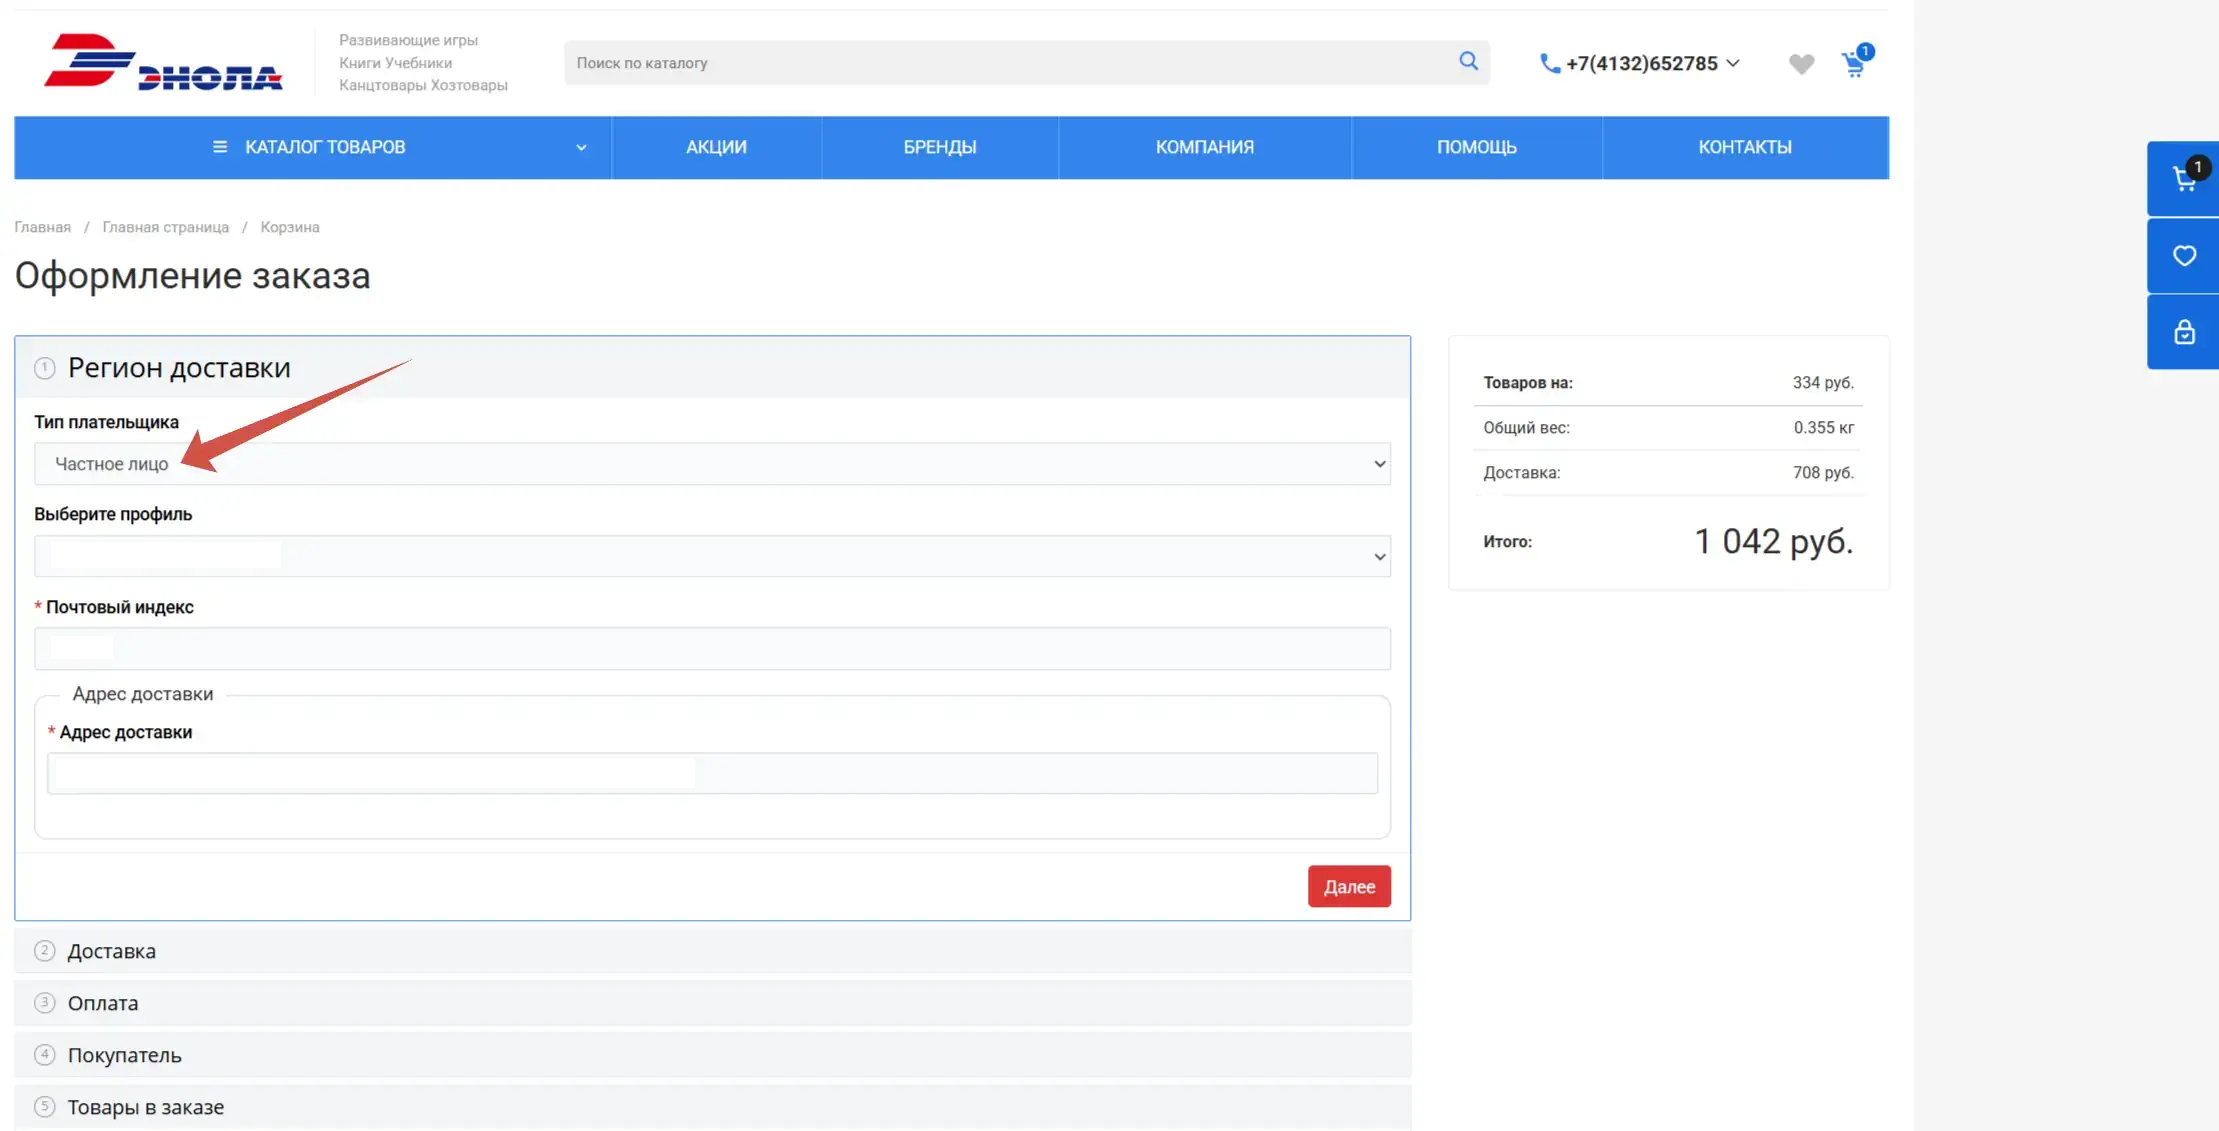Click the search magnifier icon
Image resolution: width=2219 pixels, height=1131 pixels.
click(1467, 62)
